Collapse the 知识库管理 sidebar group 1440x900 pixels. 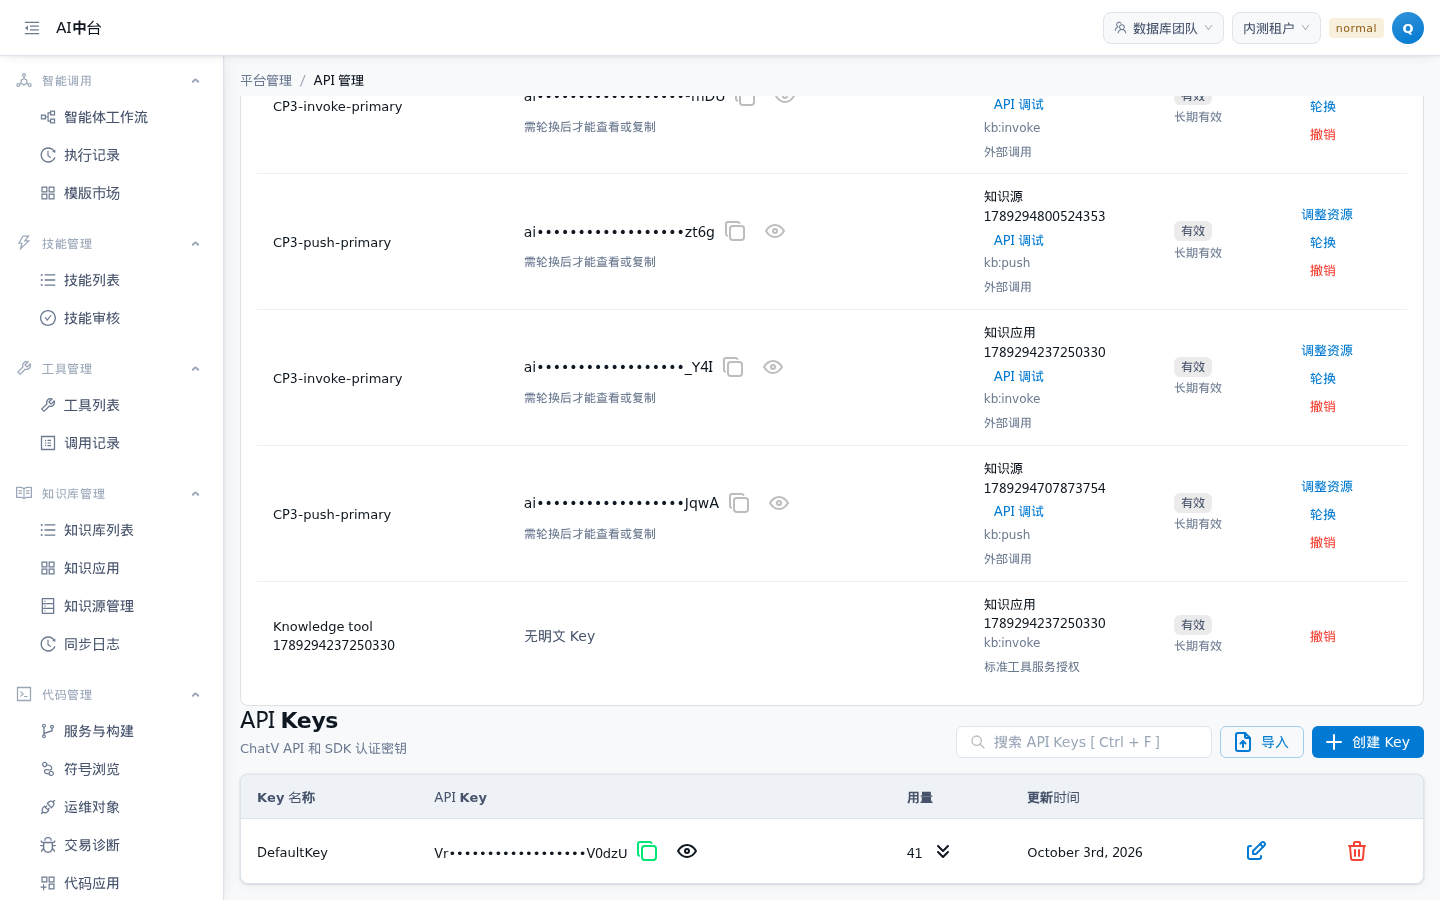click(x=196, y=494)
